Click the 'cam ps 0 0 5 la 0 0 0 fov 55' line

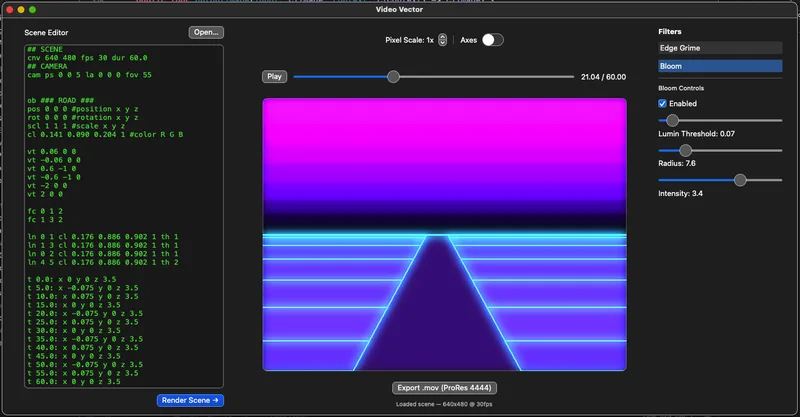click(x=89, y=75)
